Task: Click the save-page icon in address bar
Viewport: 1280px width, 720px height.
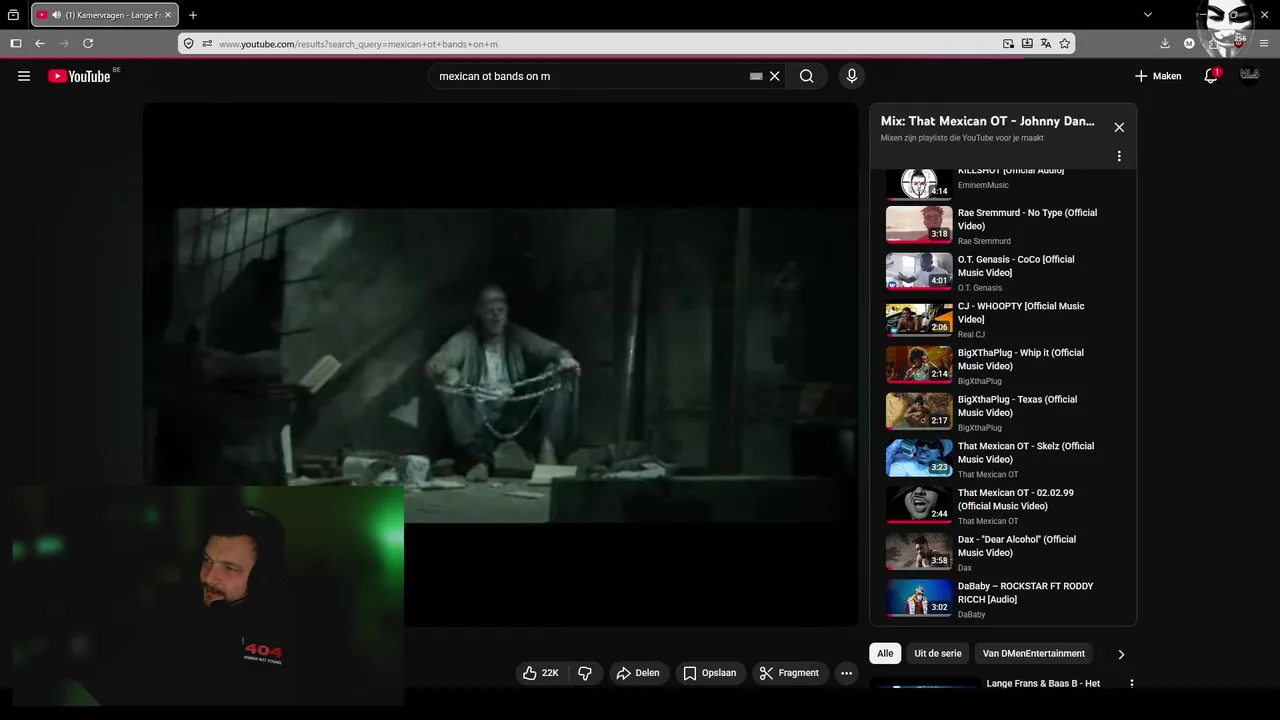Action: [x=1027, y=44]
